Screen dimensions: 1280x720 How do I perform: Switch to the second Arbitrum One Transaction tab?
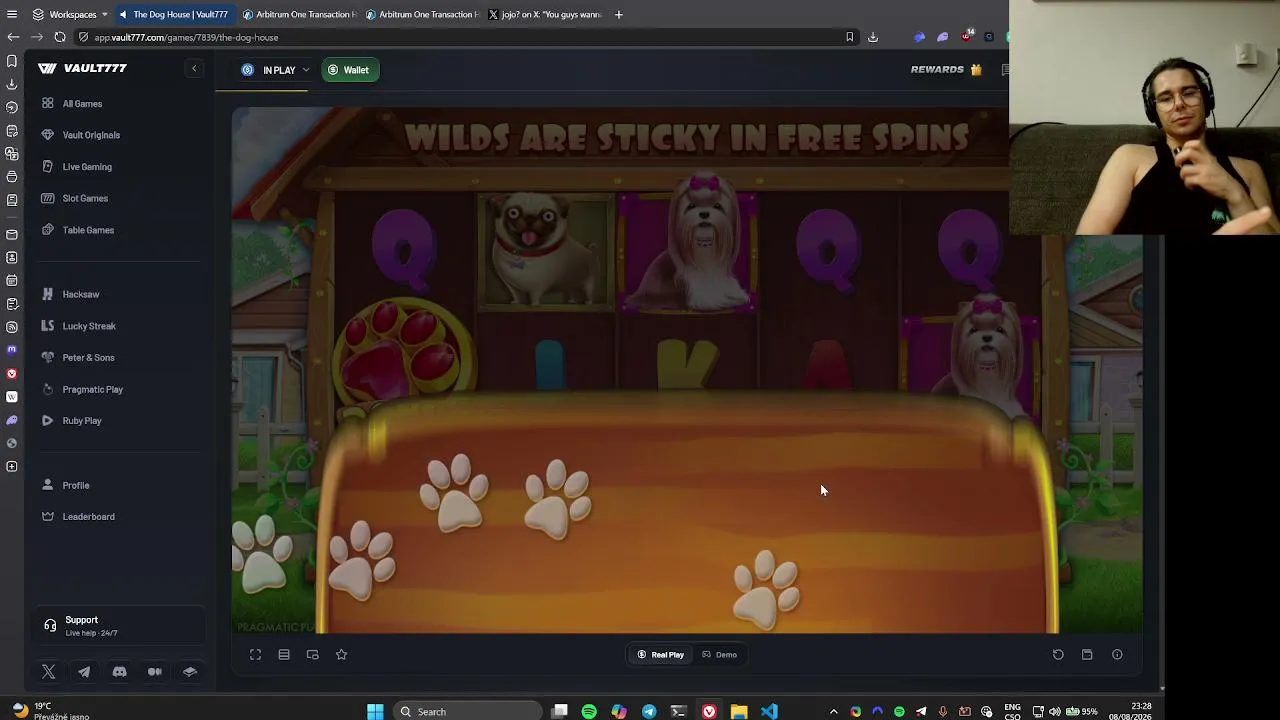422,14
